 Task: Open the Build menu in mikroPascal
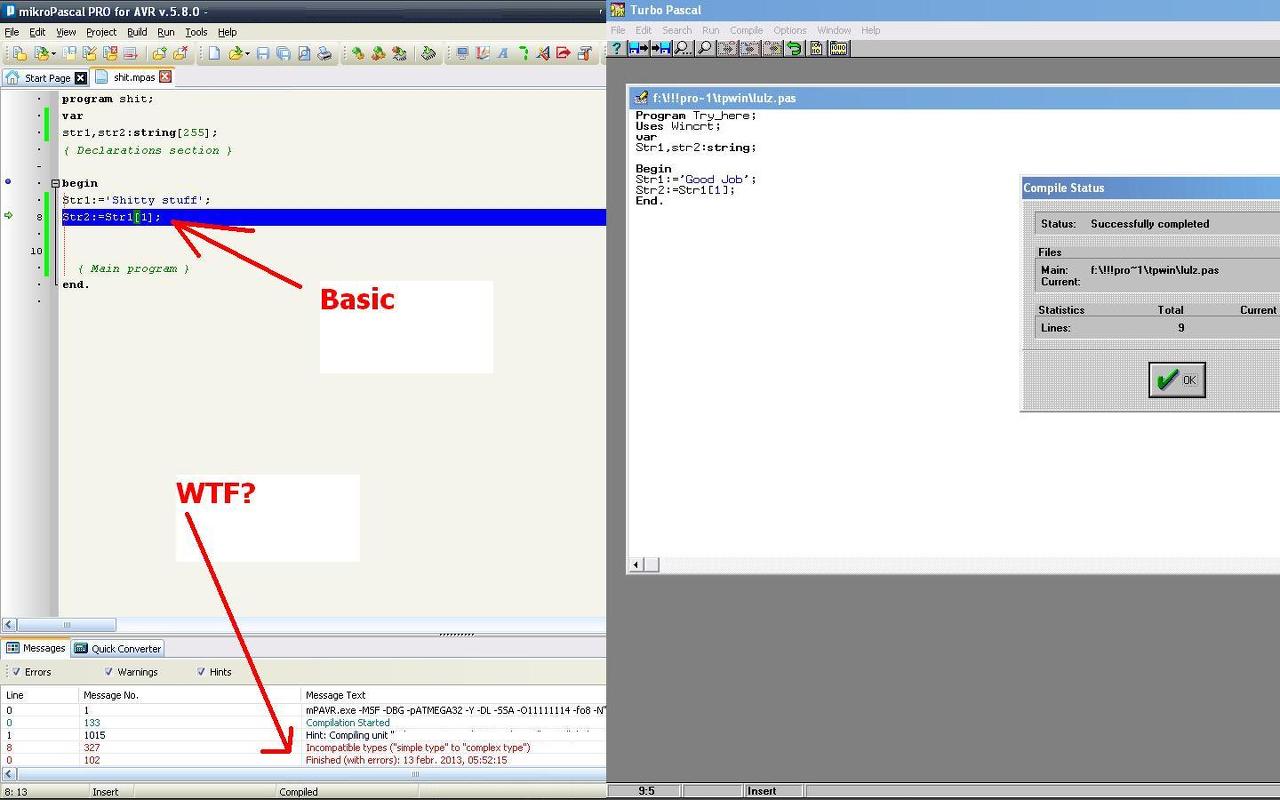pos(137,32)
